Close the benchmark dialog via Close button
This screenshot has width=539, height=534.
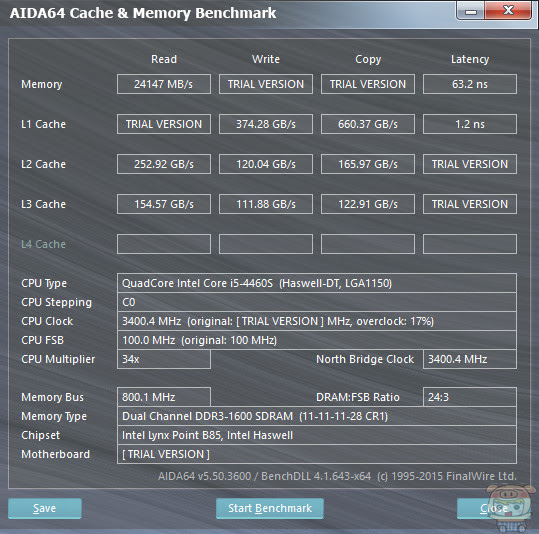(x=494, y=508)
